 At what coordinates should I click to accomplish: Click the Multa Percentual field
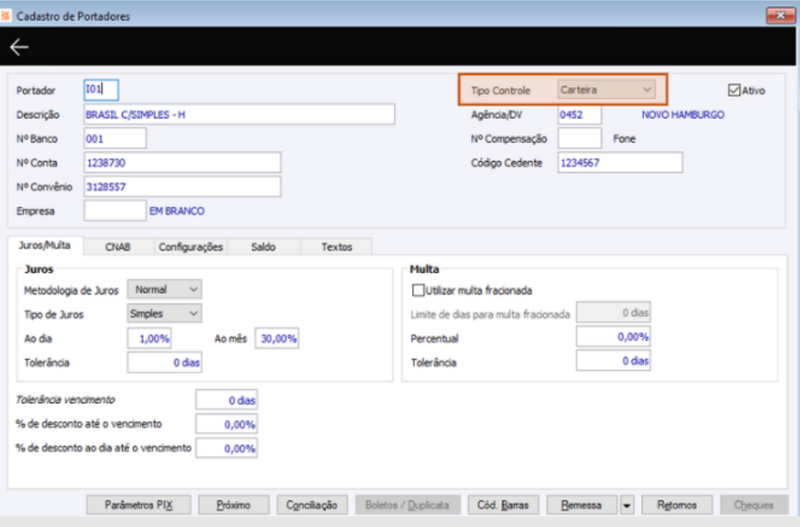[613, 337]
